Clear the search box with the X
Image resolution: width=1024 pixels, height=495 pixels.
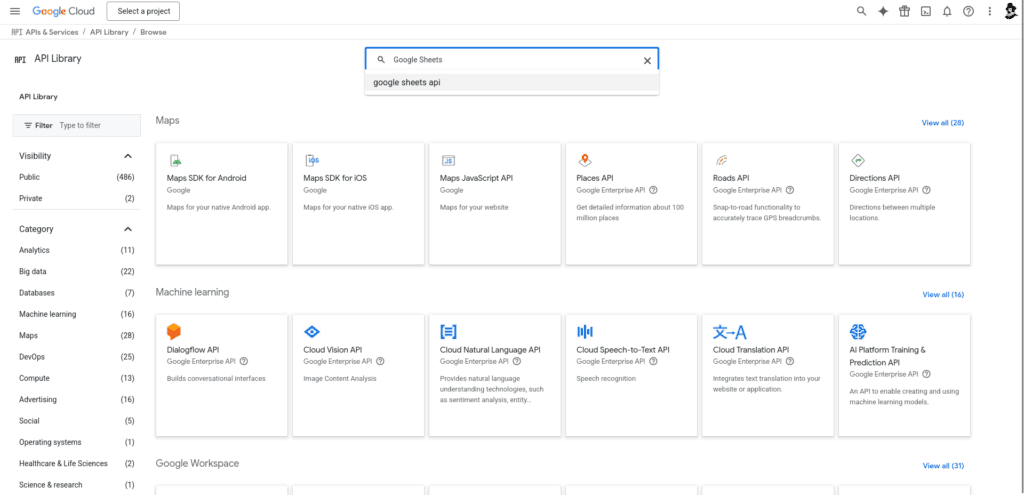point(647,61)
